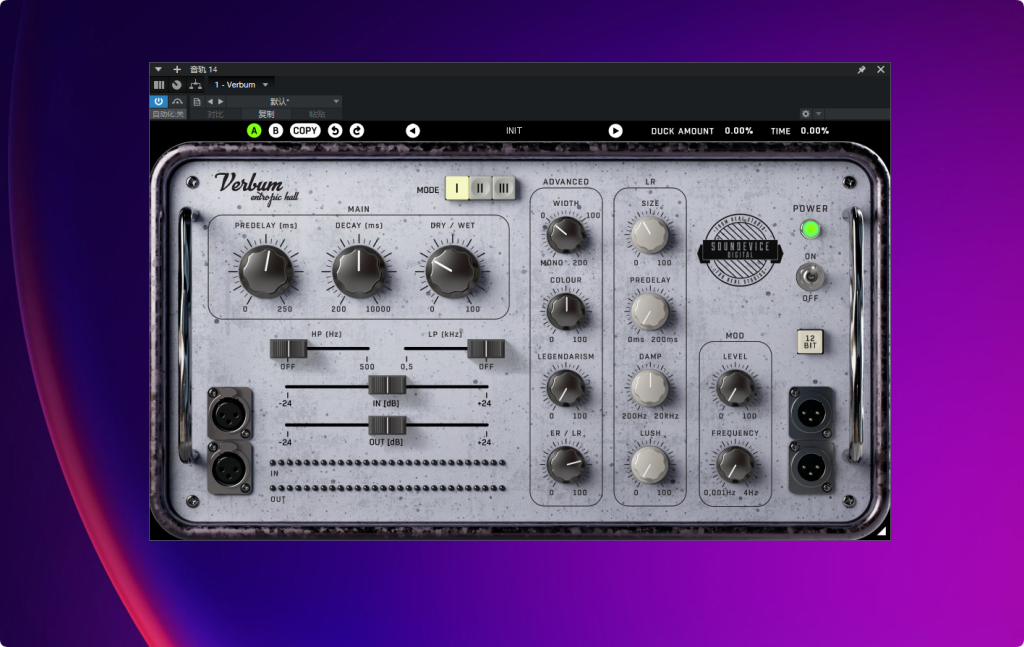Viewport: 1024px width, 647px height.
Task: Add a new insert with the plus icon
Action: [176, 69]
